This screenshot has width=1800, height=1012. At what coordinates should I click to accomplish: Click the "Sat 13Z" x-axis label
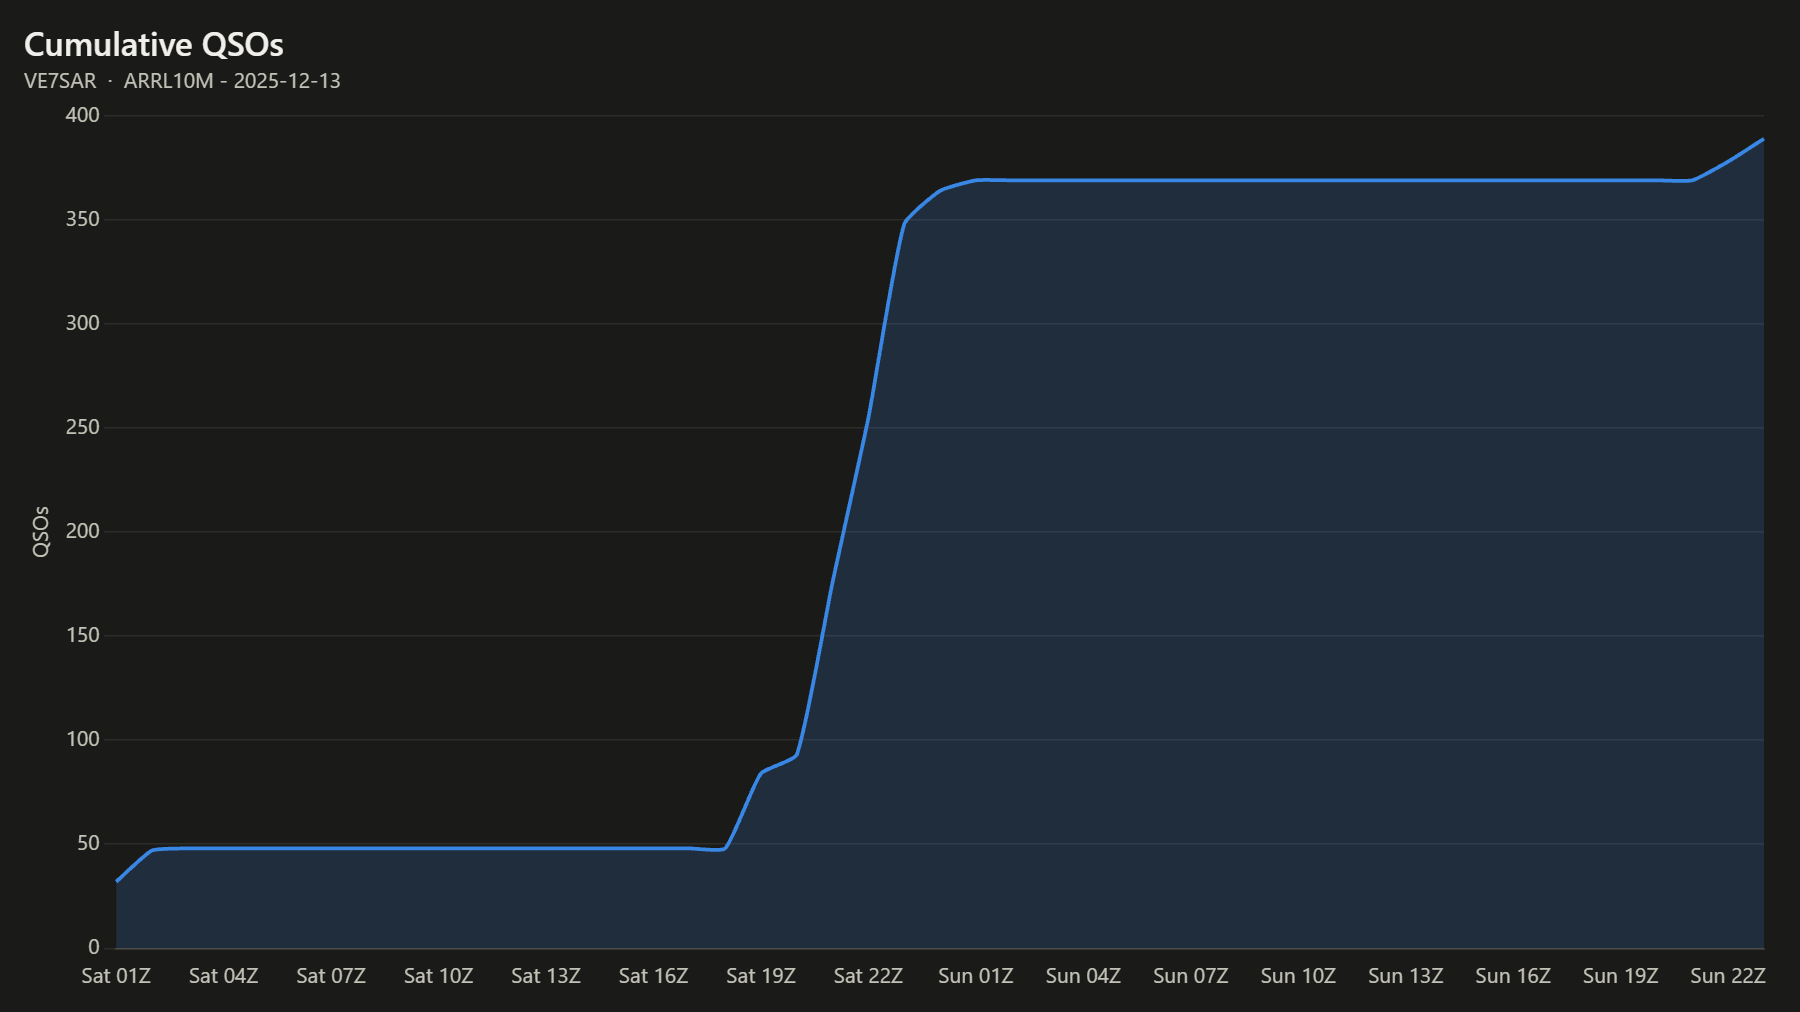pos(546,976)
